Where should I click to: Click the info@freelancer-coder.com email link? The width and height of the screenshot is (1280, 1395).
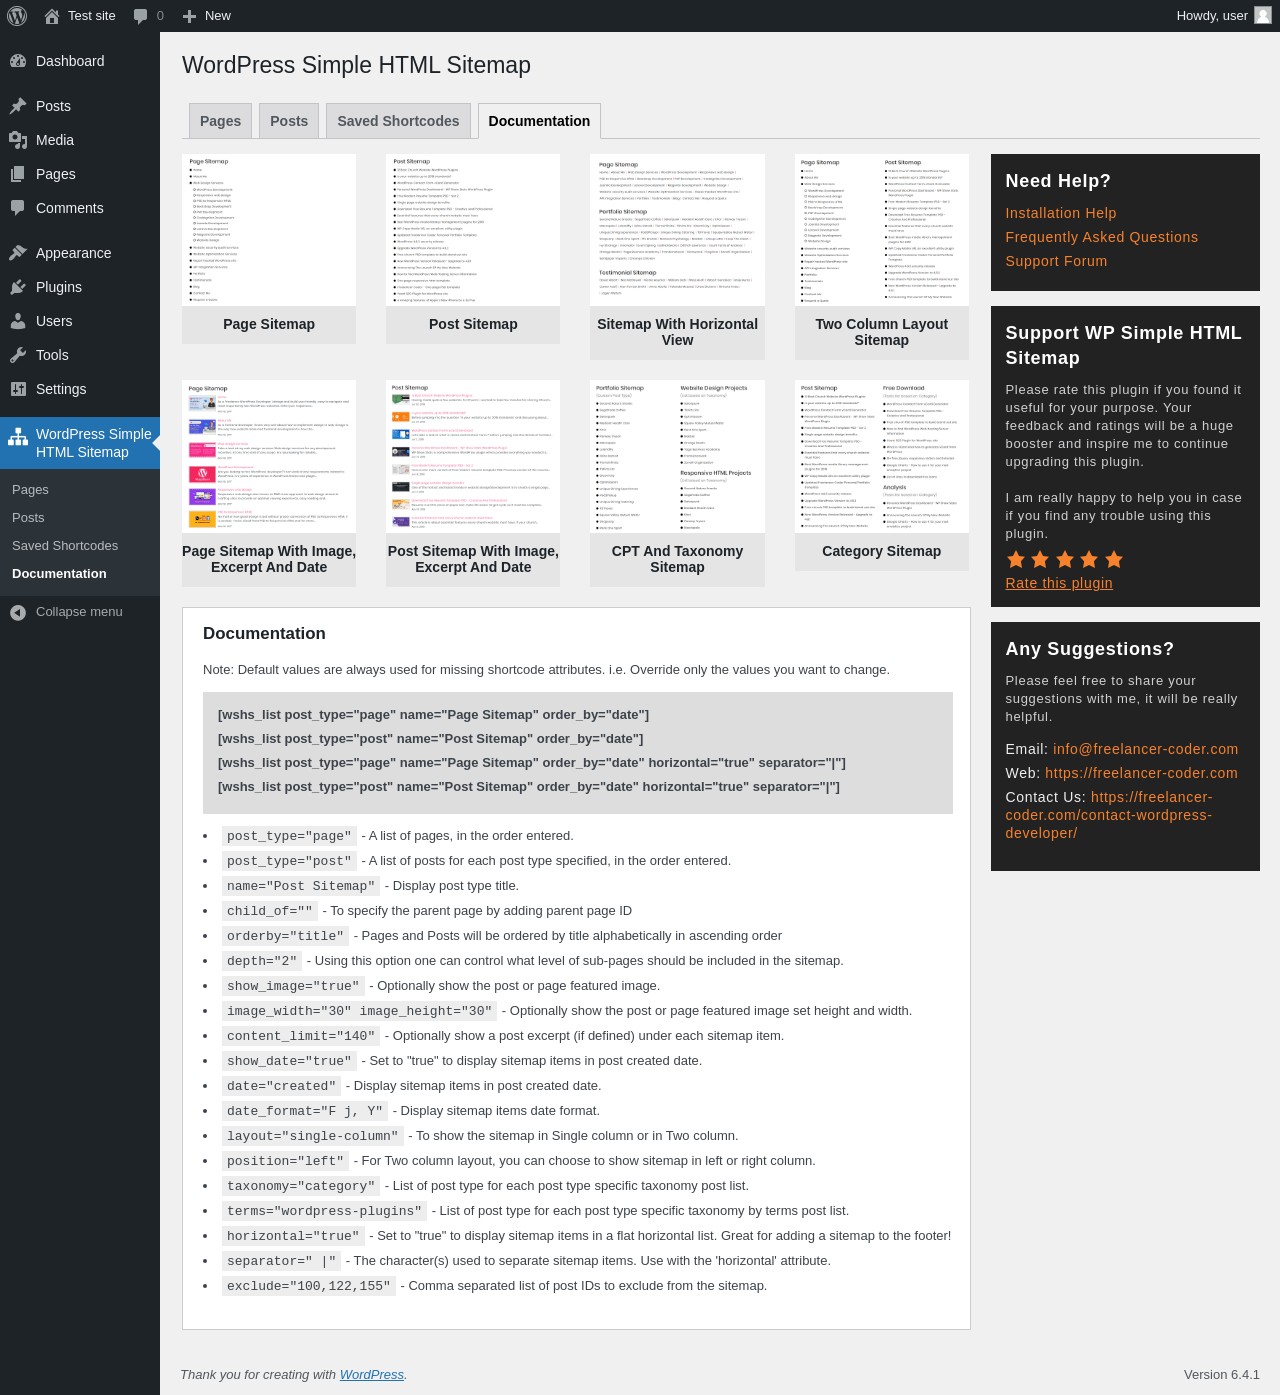[x=1146, y=749]
